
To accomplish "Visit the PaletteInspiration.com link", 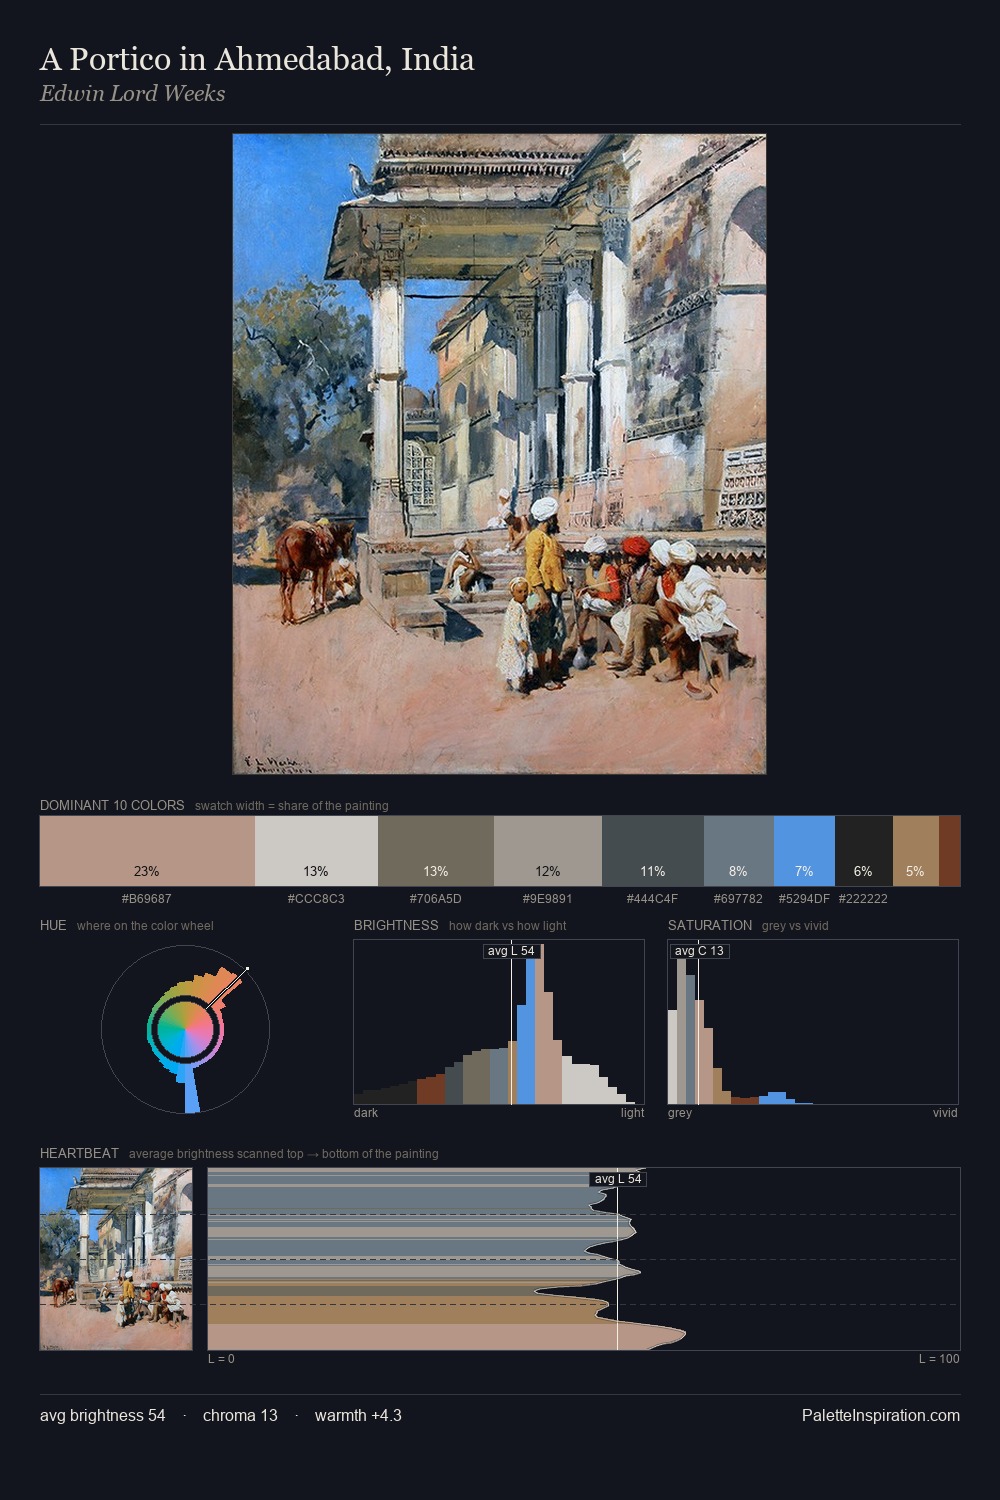I will point(881,1415).
